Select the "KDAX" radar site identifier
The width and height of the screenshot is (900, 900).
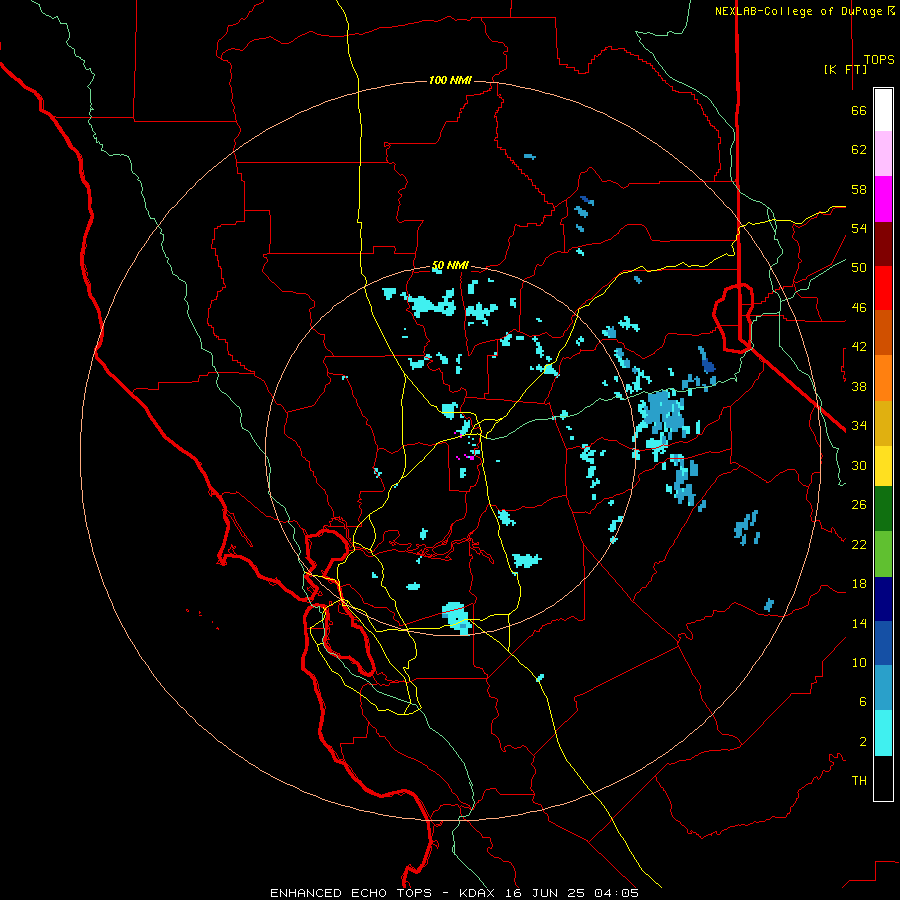[x=479, y=893]
